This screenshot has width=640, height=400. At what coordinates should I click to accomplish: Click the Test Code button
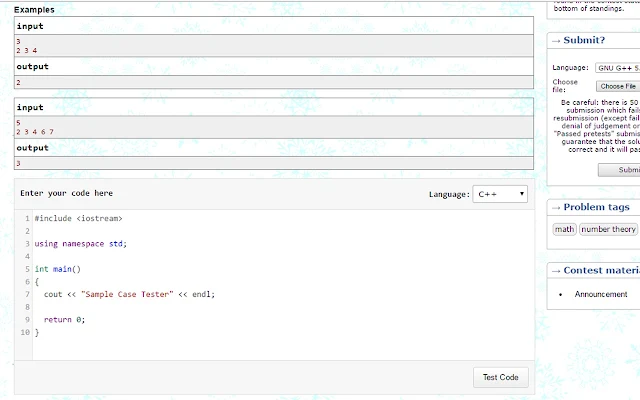501,377
